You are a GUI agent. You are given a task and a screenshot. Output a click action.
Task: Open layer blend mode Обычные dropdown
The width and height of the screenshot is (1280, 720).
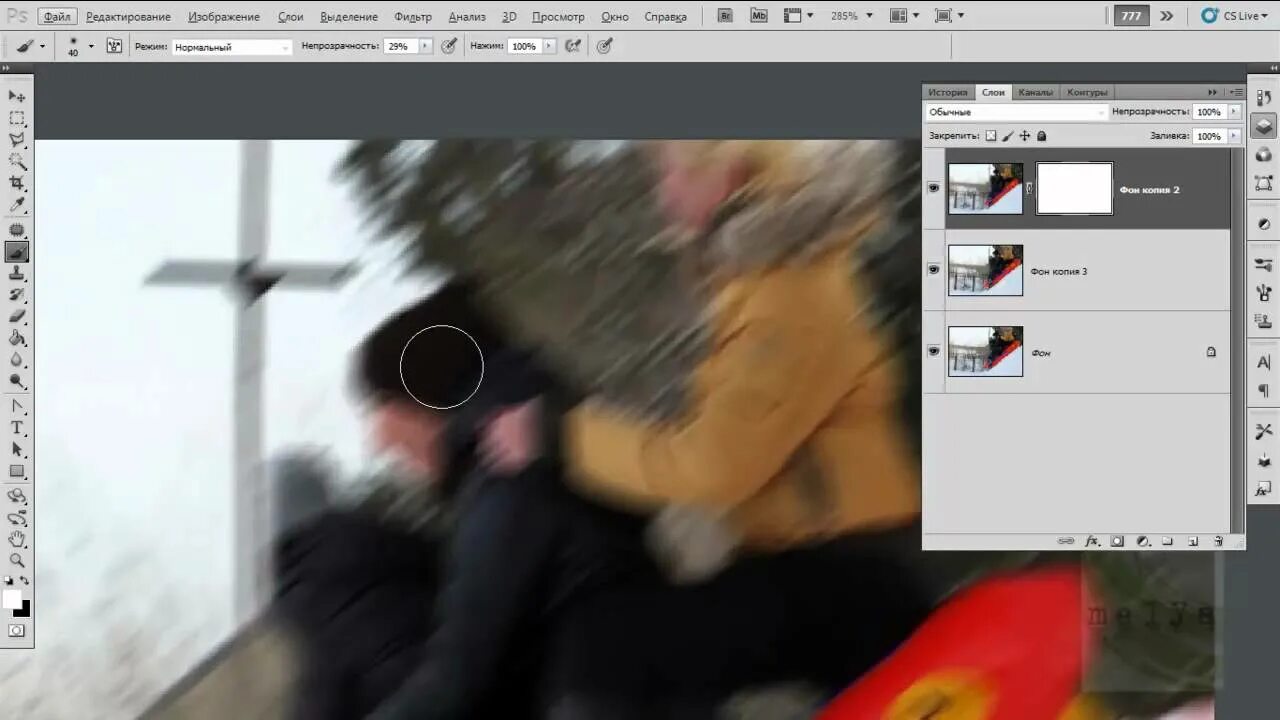tap(1016, 112)
